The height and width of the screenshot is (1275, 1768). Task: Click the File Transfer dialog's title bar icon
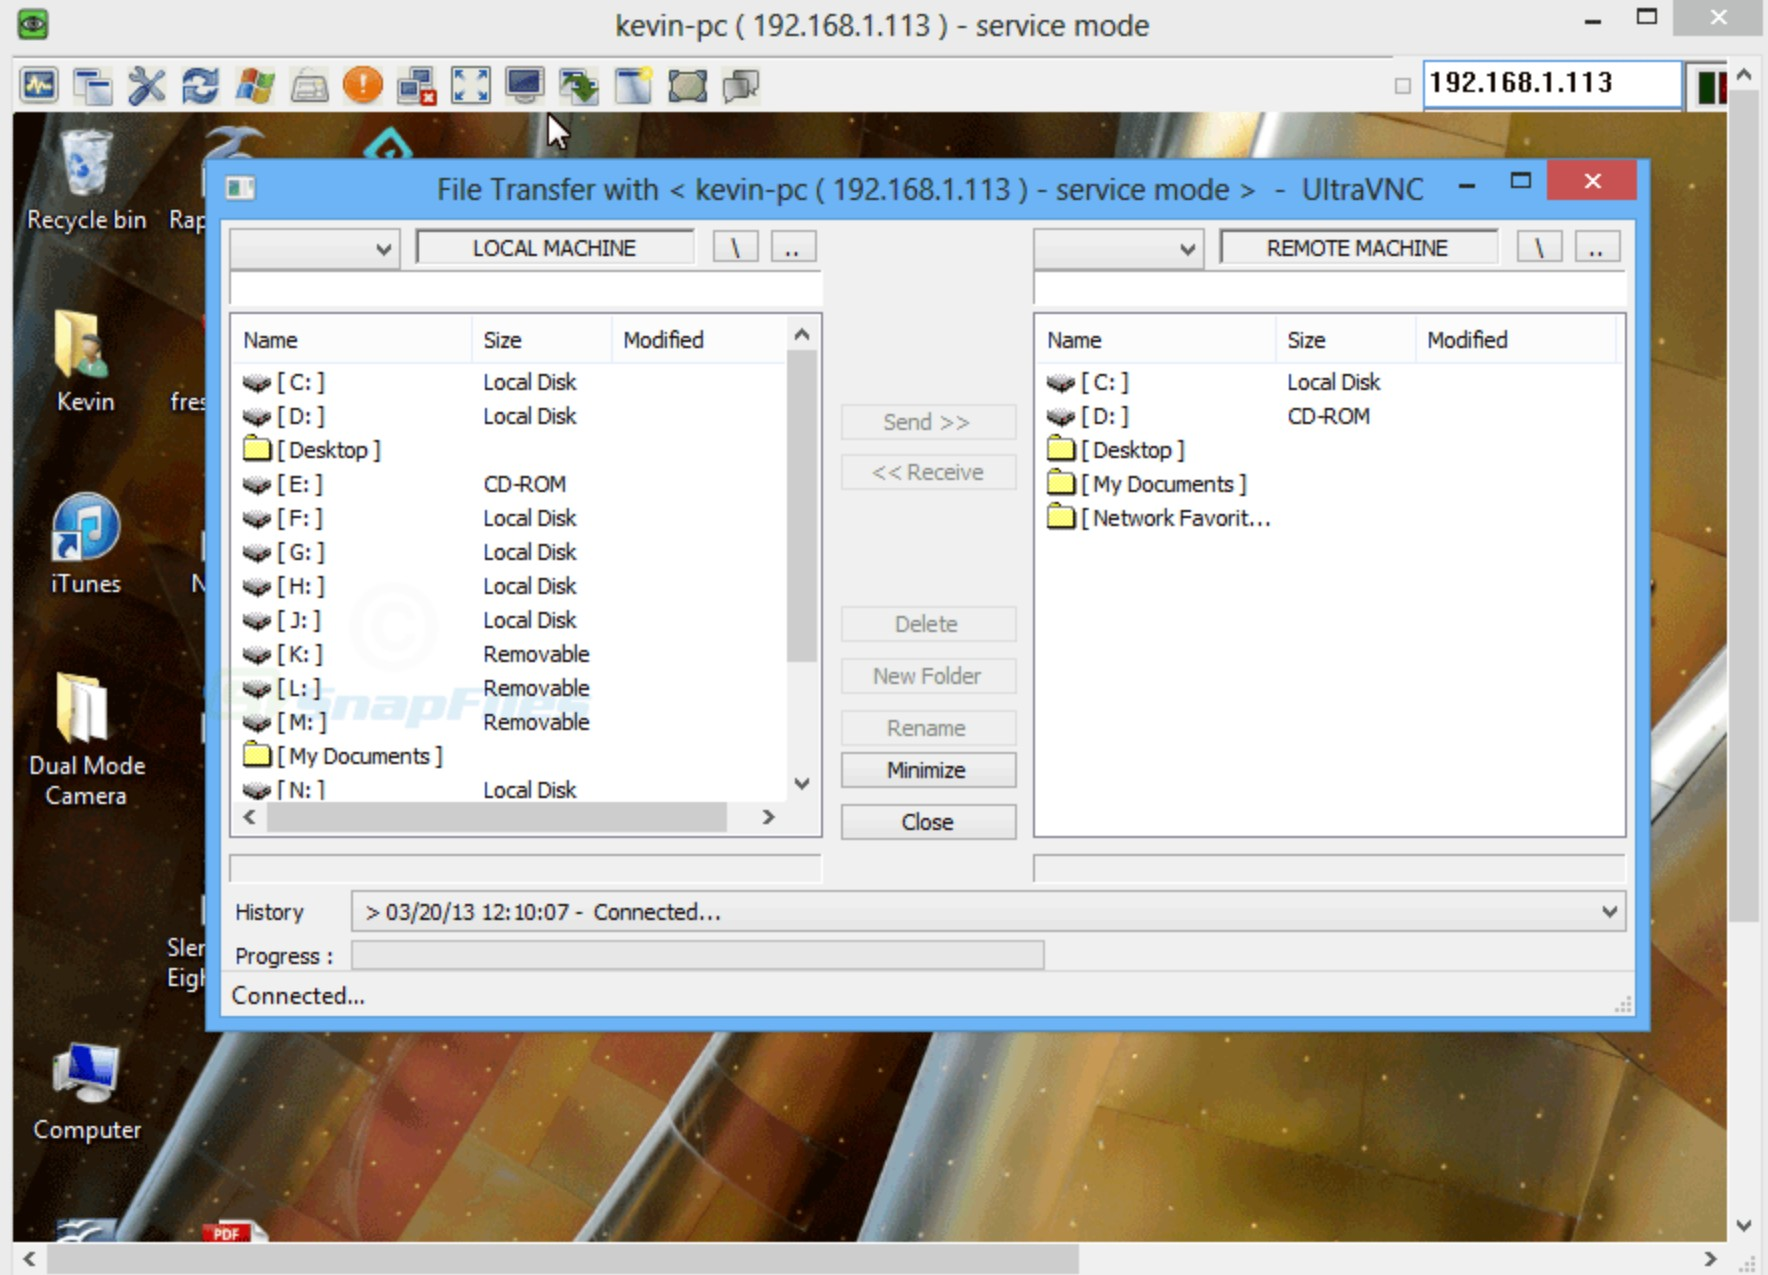(x=241, y=188)
